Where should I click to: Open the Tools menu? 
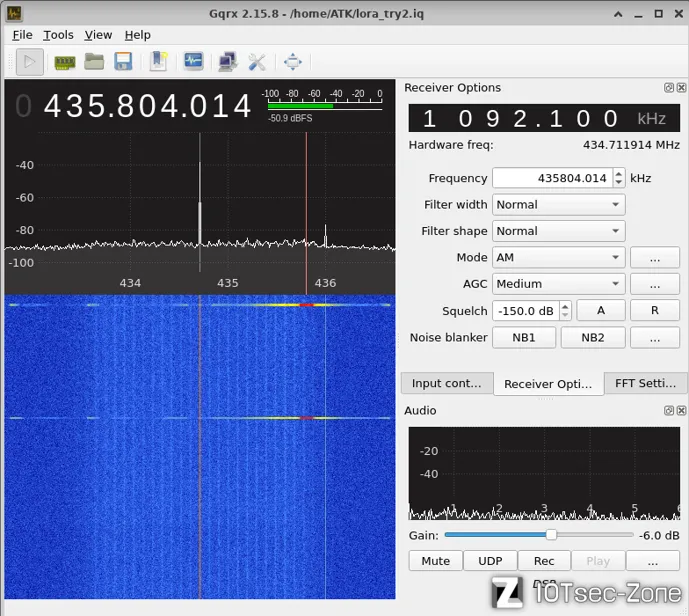click(x=58, y=35)
